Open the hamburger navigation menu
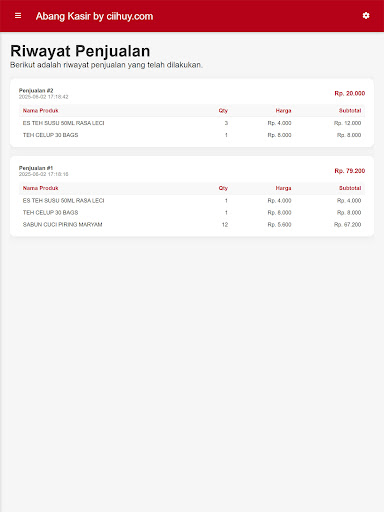This screenshot has width=384, height=512. [18, 16]
